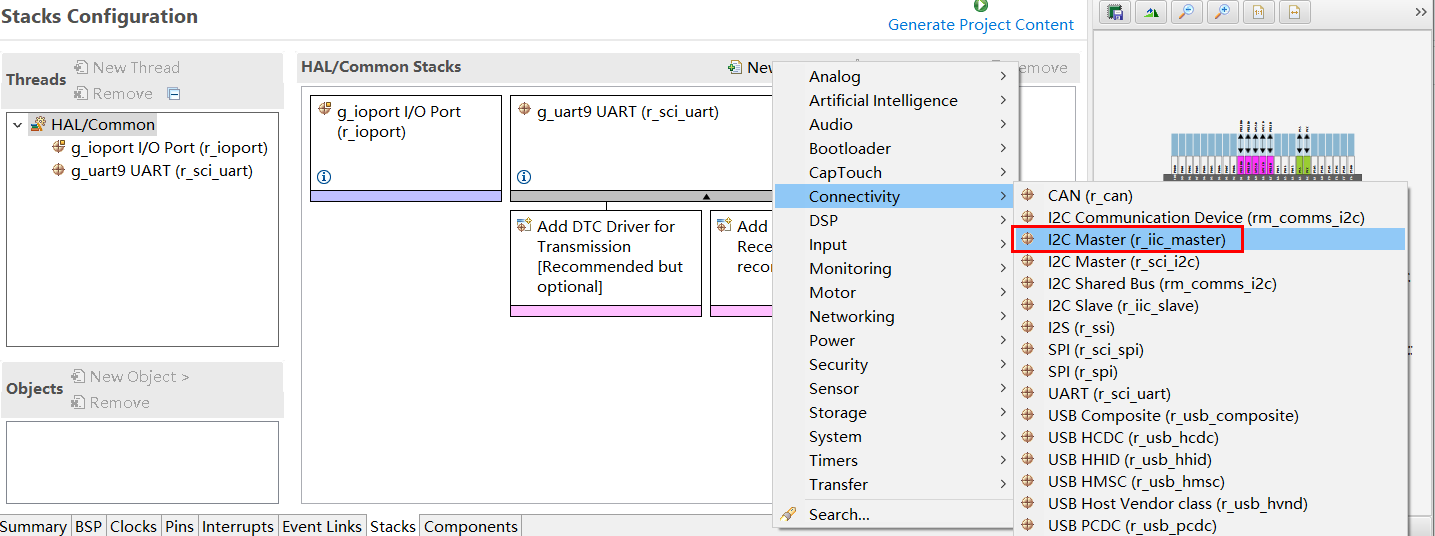Click the Add DTC Driver for Transmission icon
The height and width of the screenshot is (536, 1435).
pyautogui.click(x=525, y=225)
